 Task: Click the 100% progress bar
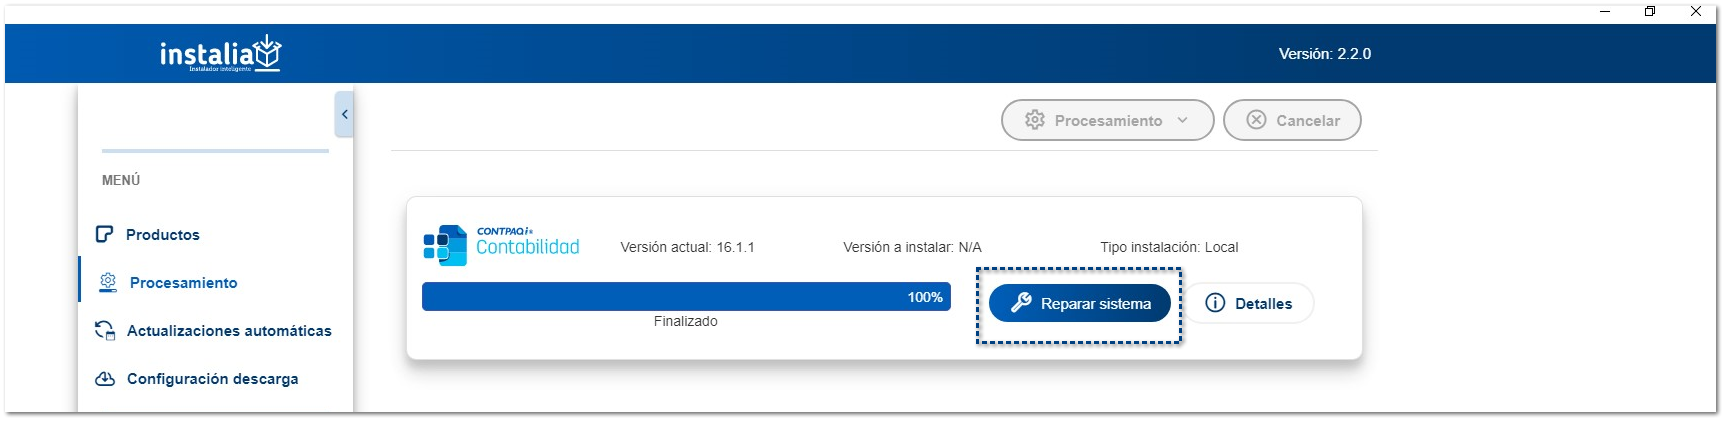[x=685, y=297]
